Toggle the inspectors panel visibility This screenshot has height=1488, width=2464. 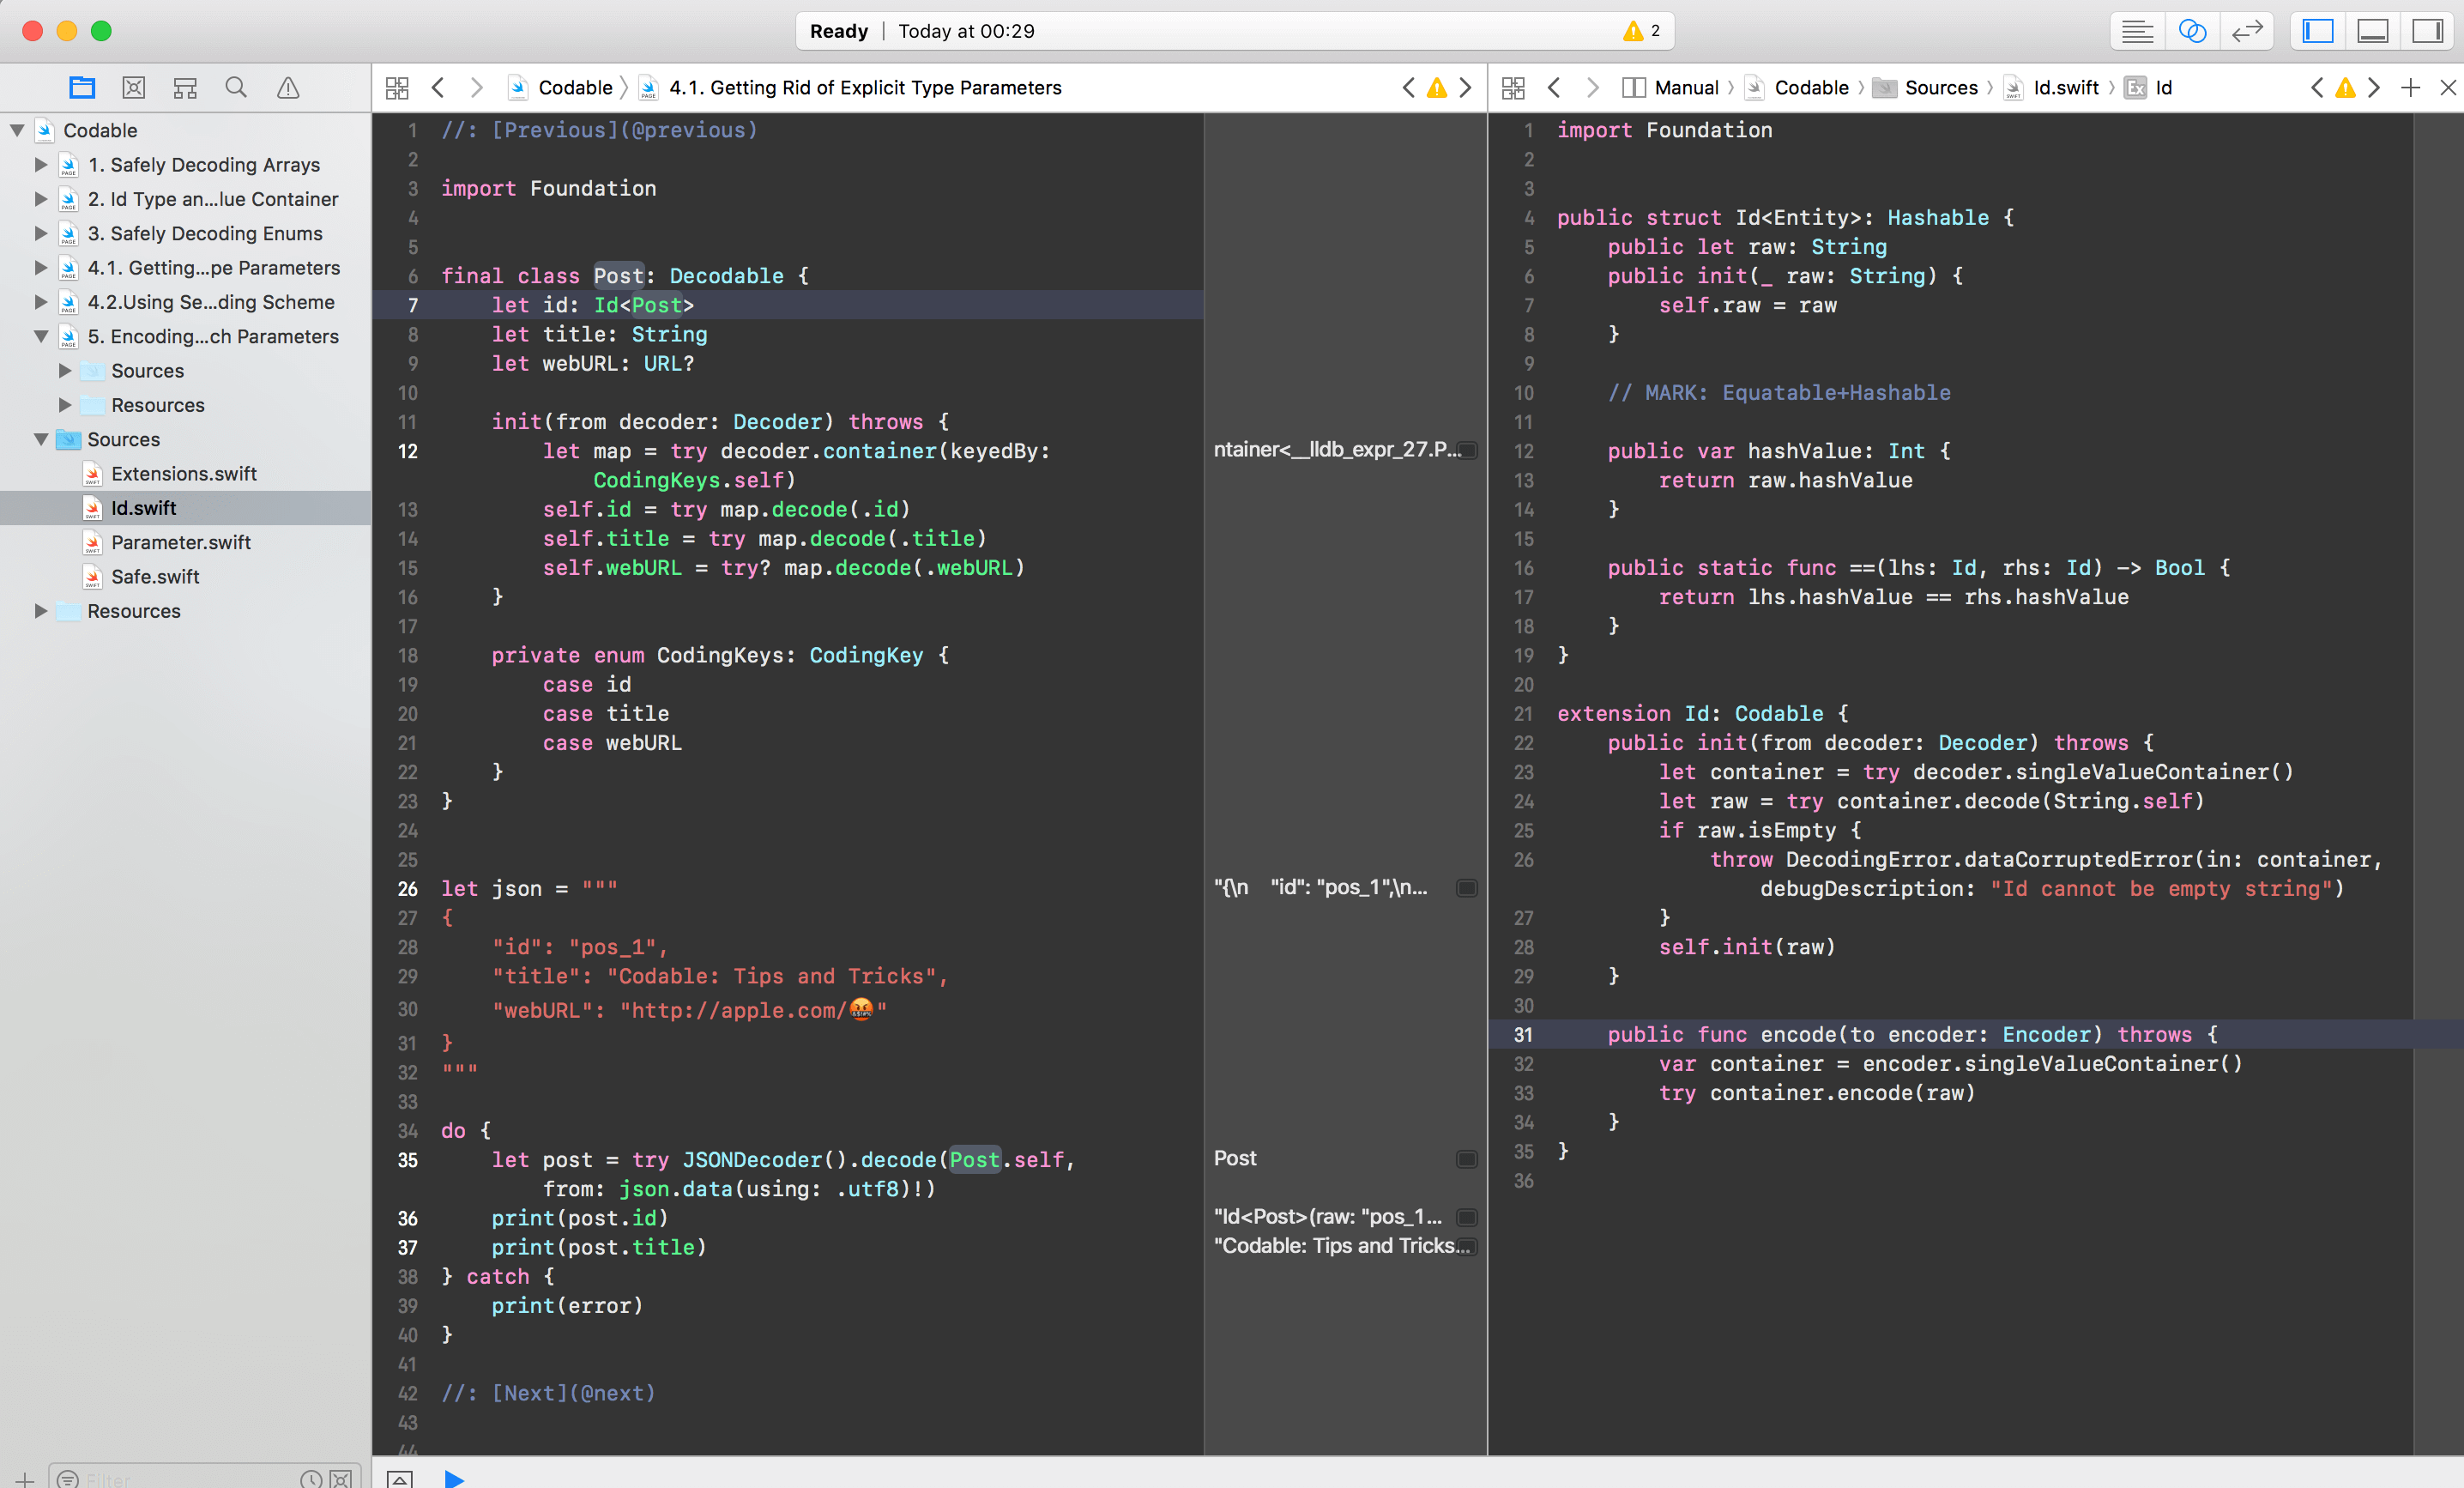tap(2427, 31)
